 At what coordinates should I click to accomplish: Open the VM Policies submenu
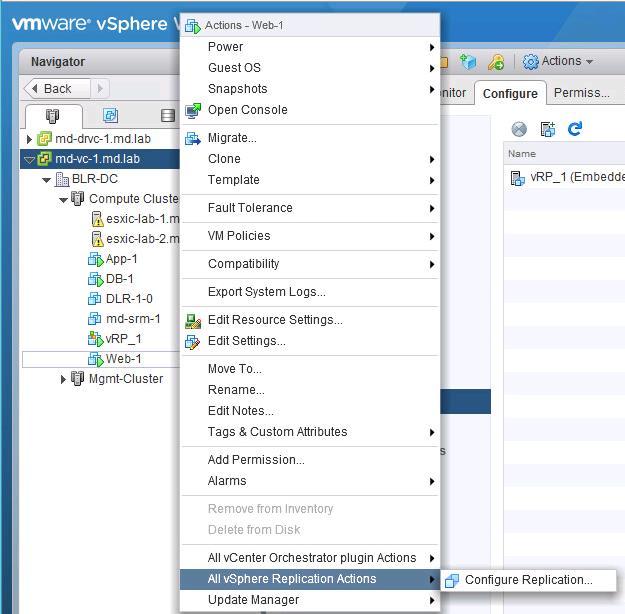pos(310,236)
